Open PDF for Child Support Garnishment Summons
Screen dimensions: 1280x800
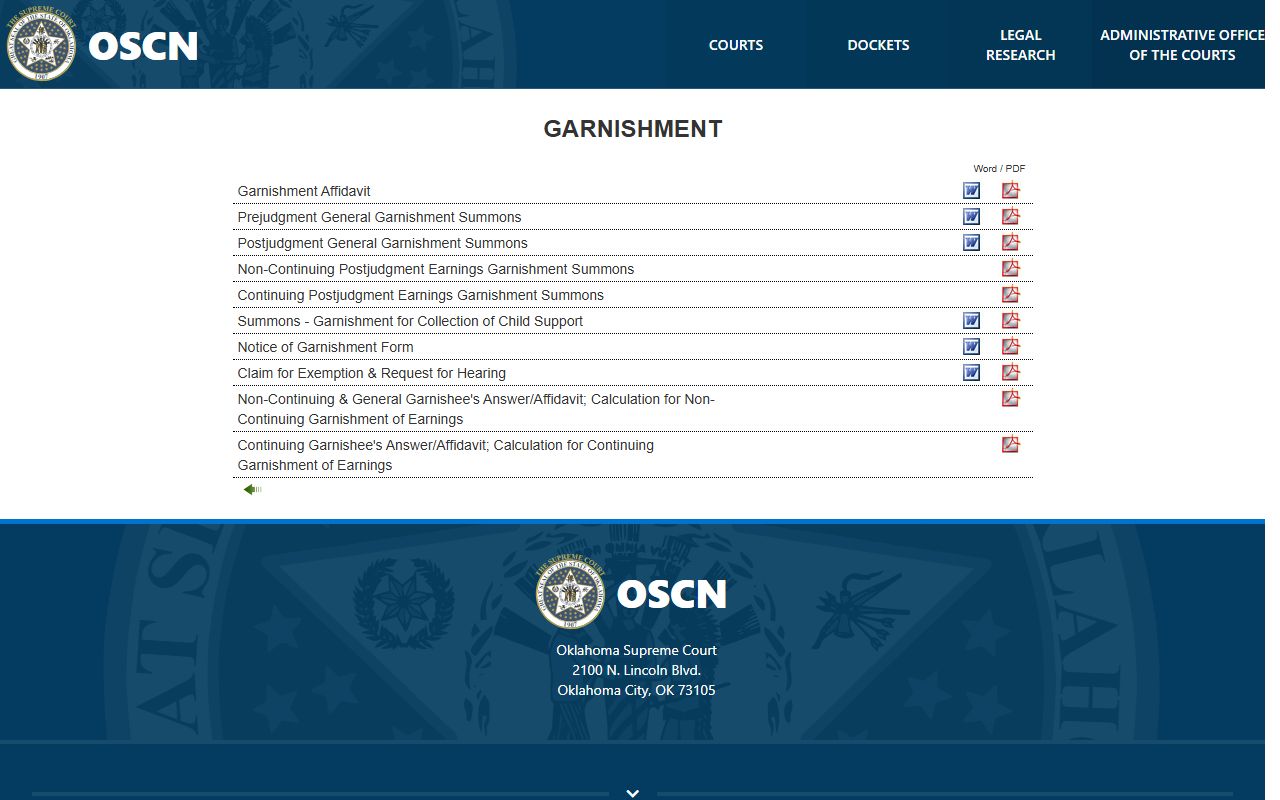pyautogui.click(x=1011, y=320)
